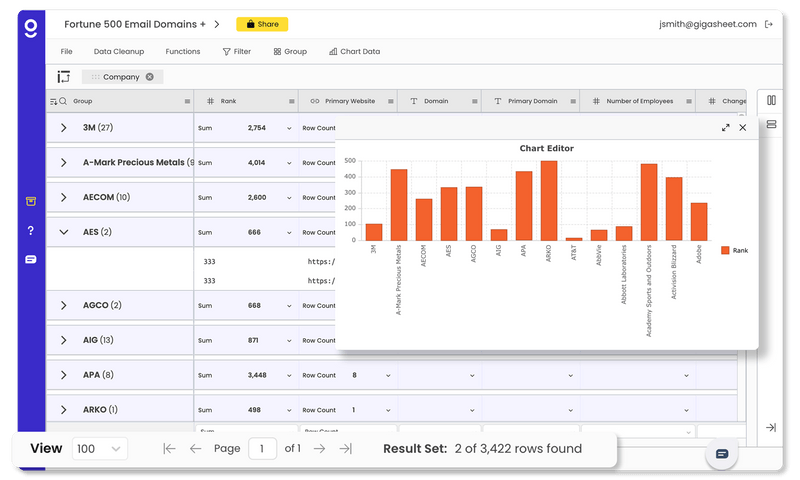This screenshot has width=800, height=480.
Task: Click the collapse sidebar arrow icon
Action: (771, 427)
